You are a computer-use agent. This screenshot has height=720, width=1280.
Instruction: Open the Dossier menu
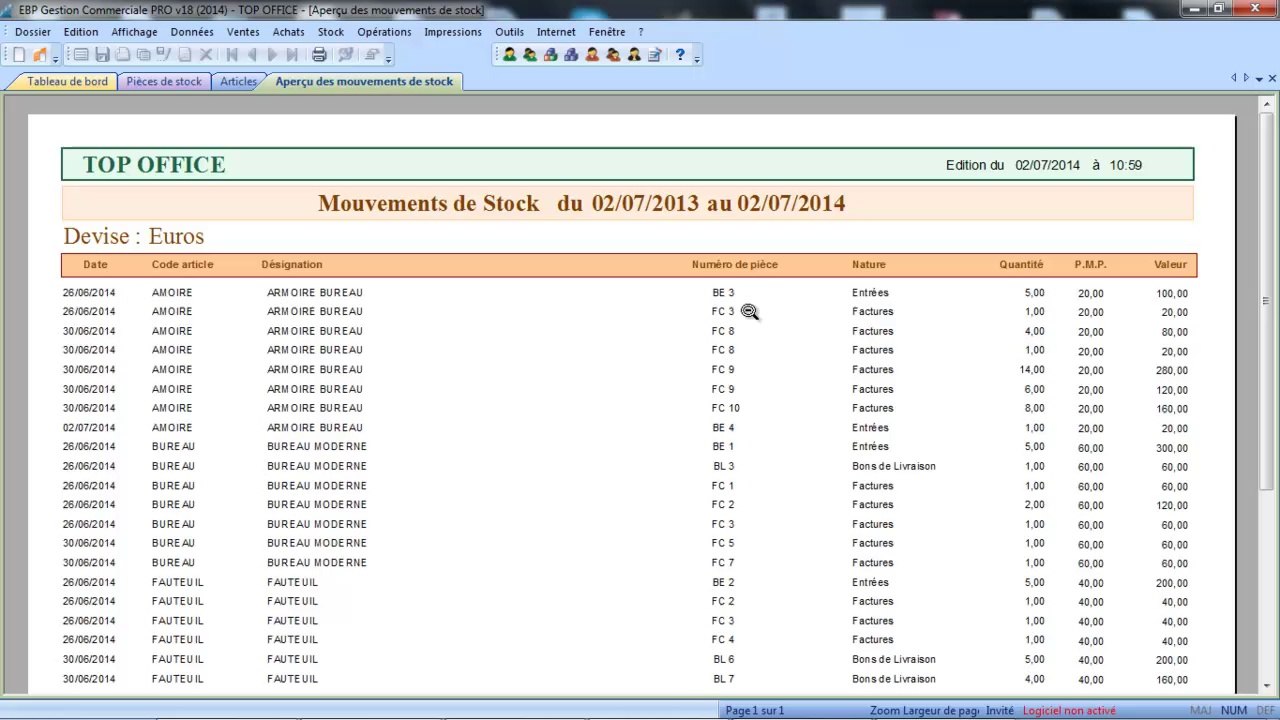pos(33,32)
